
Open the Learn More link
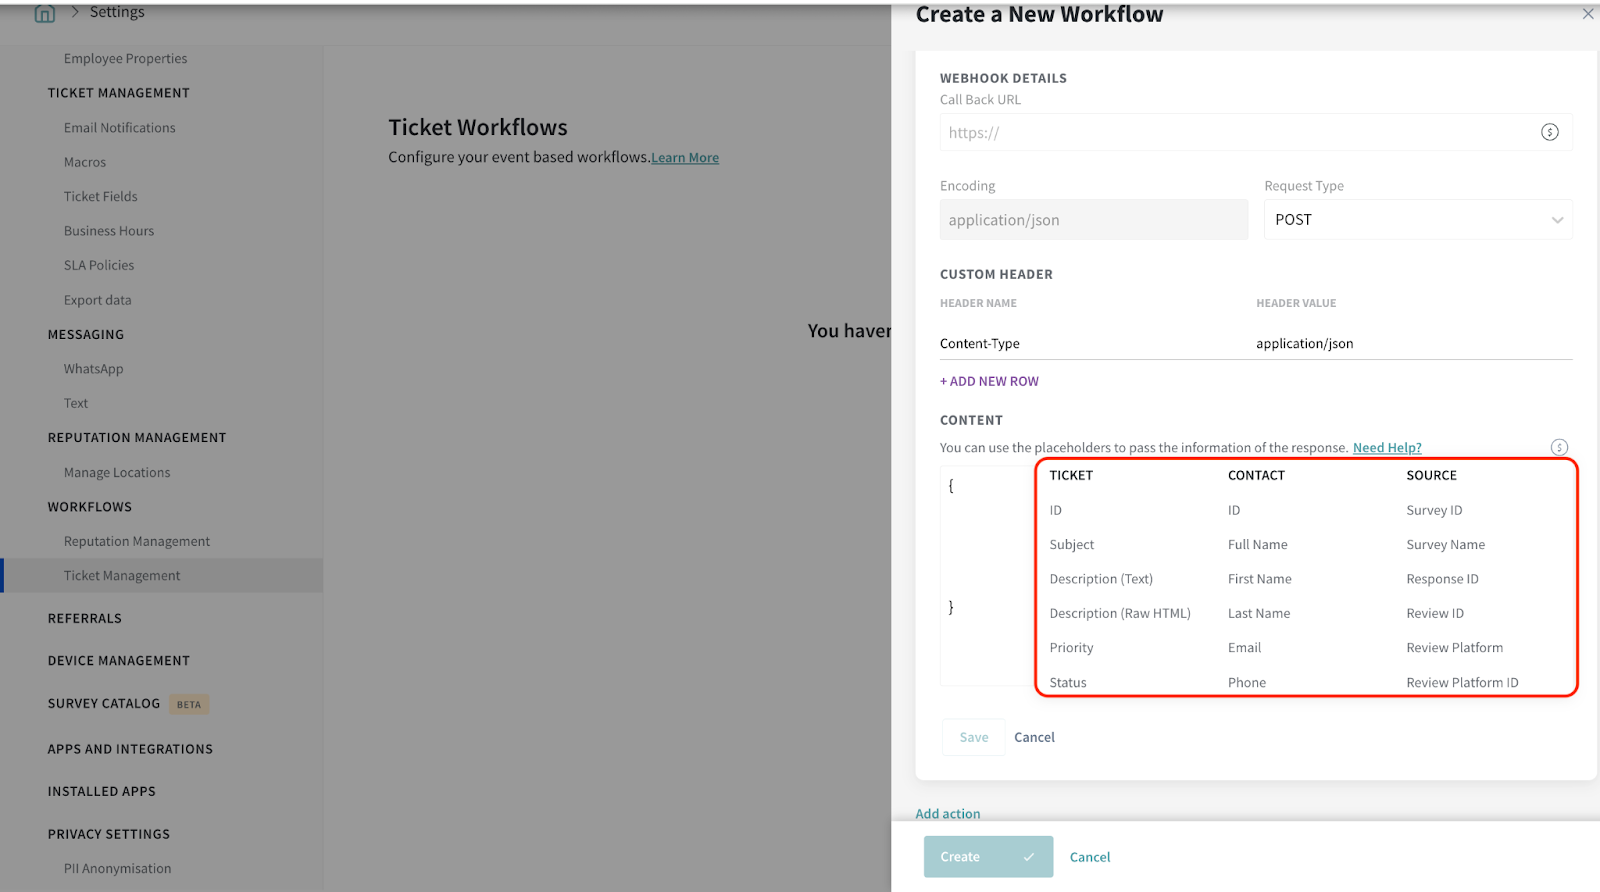point(684,158)
